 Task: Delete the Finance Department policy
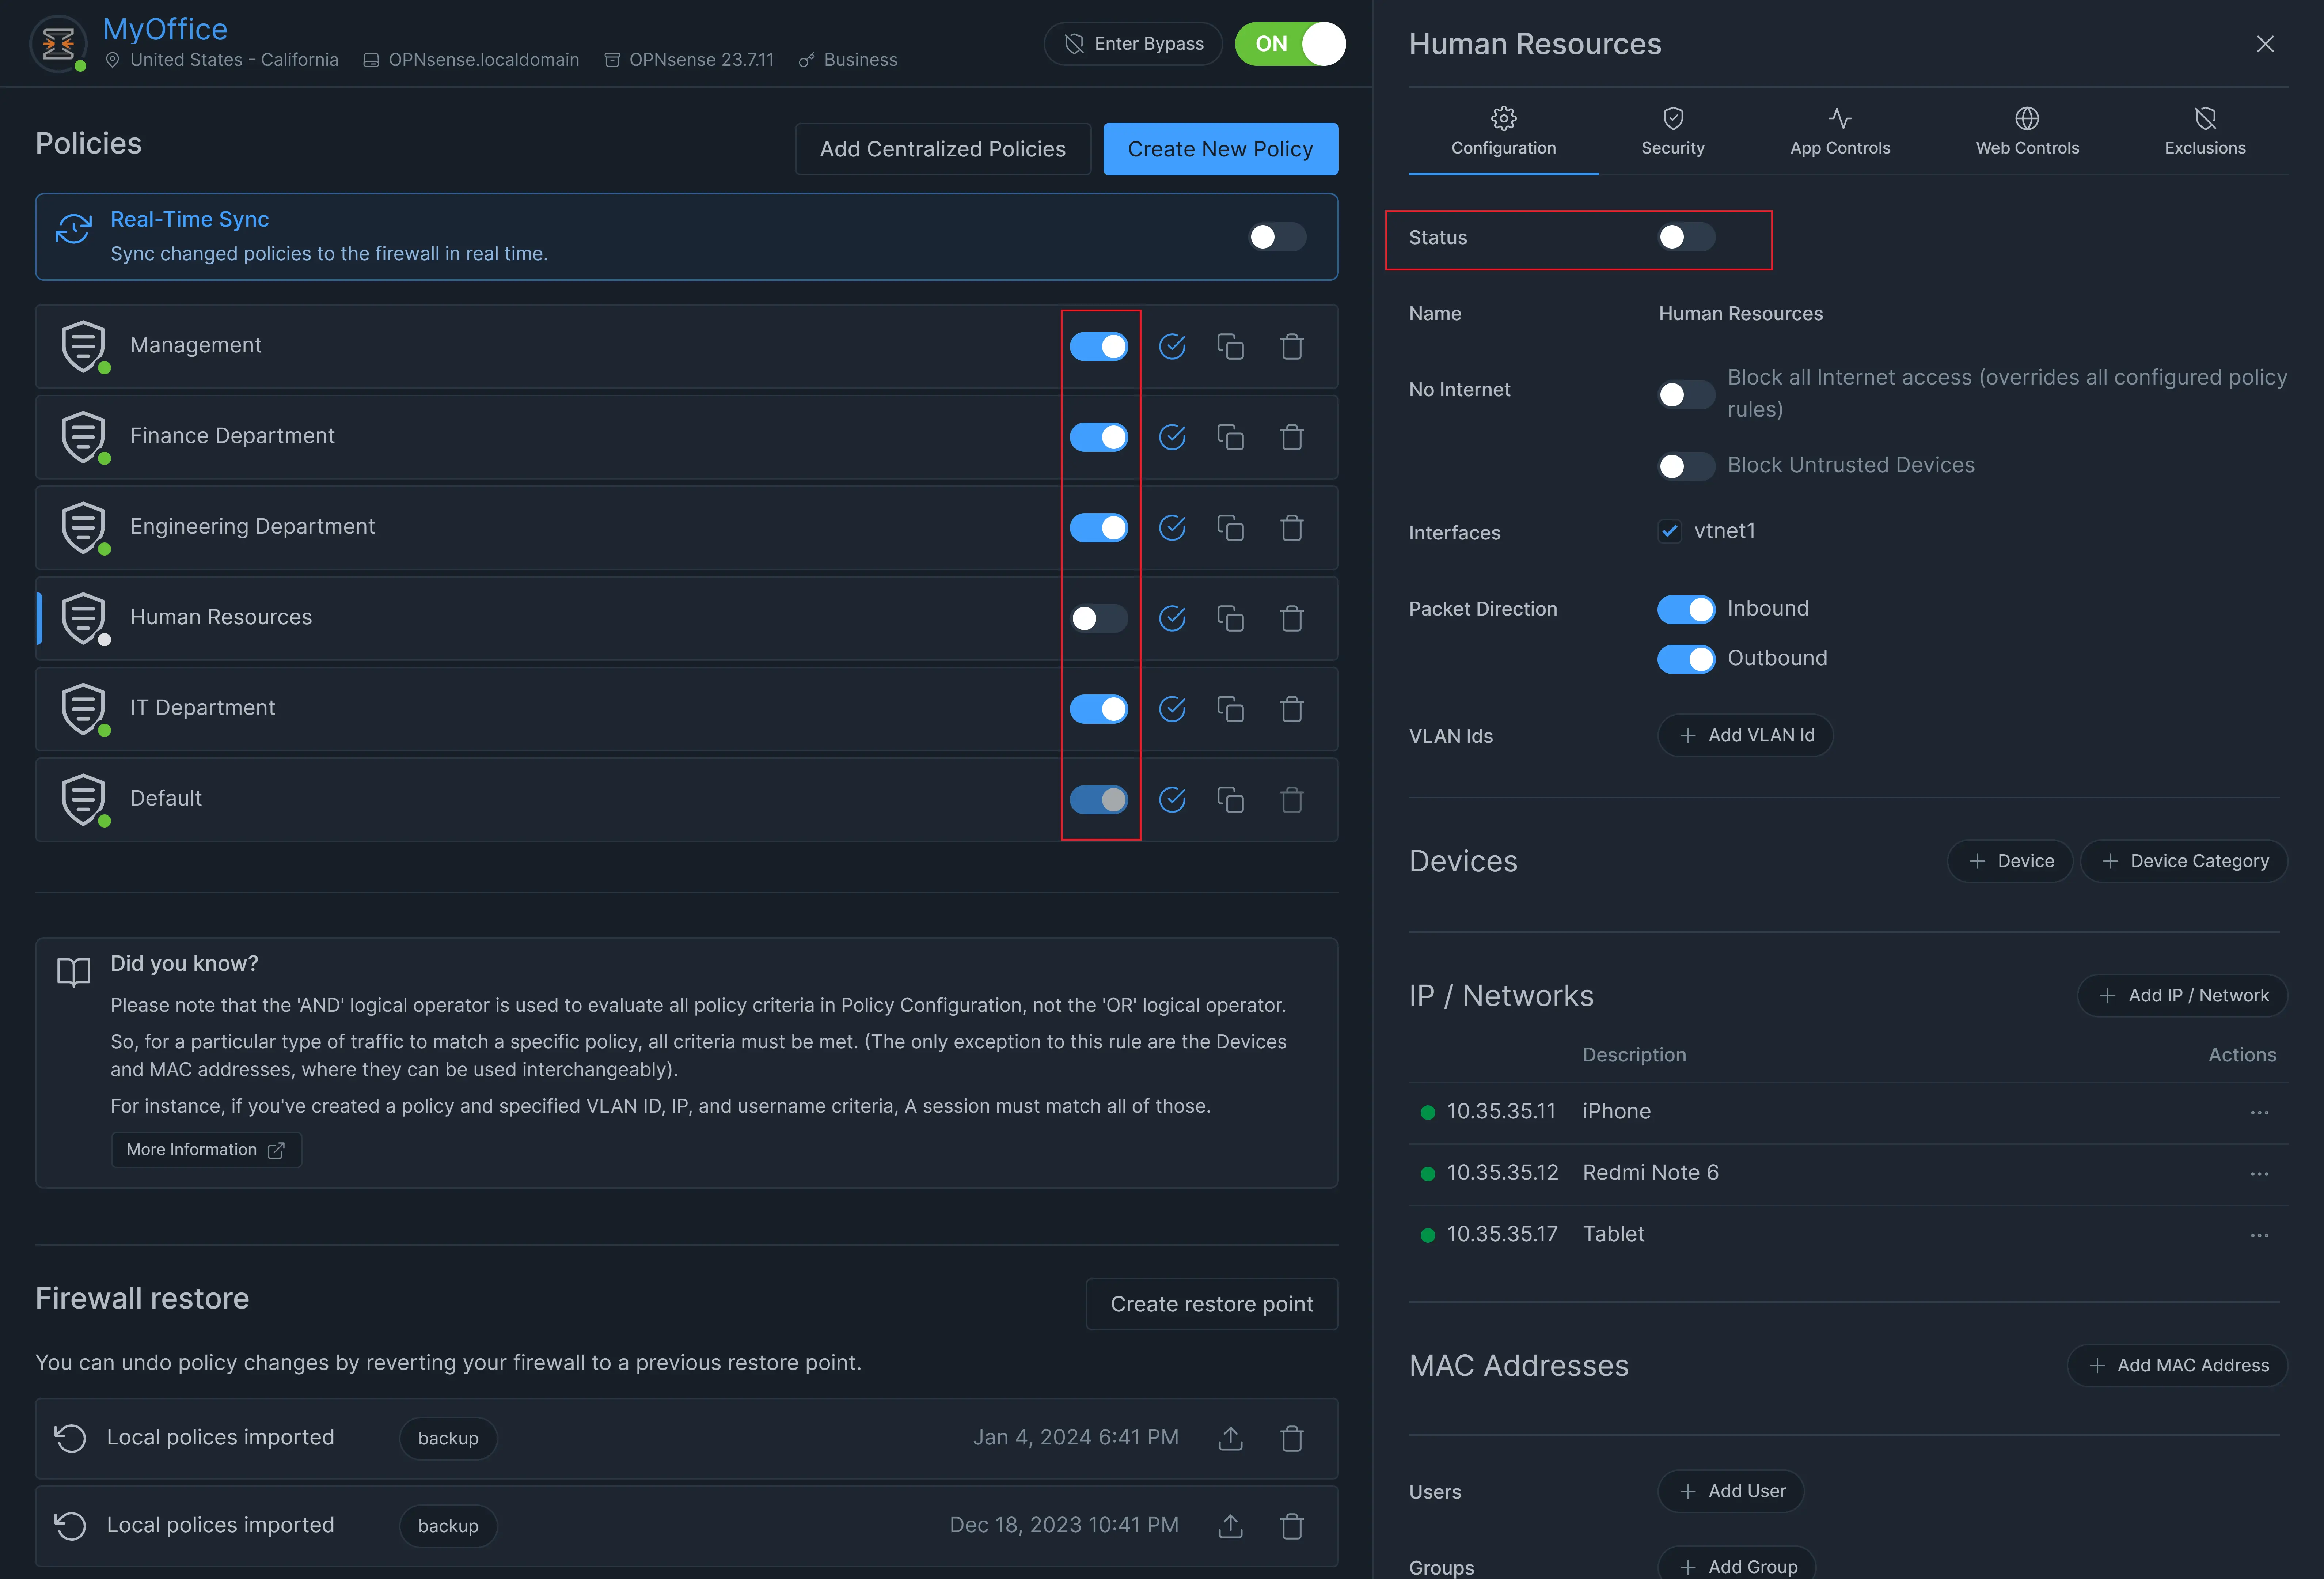click(1292, 437)
